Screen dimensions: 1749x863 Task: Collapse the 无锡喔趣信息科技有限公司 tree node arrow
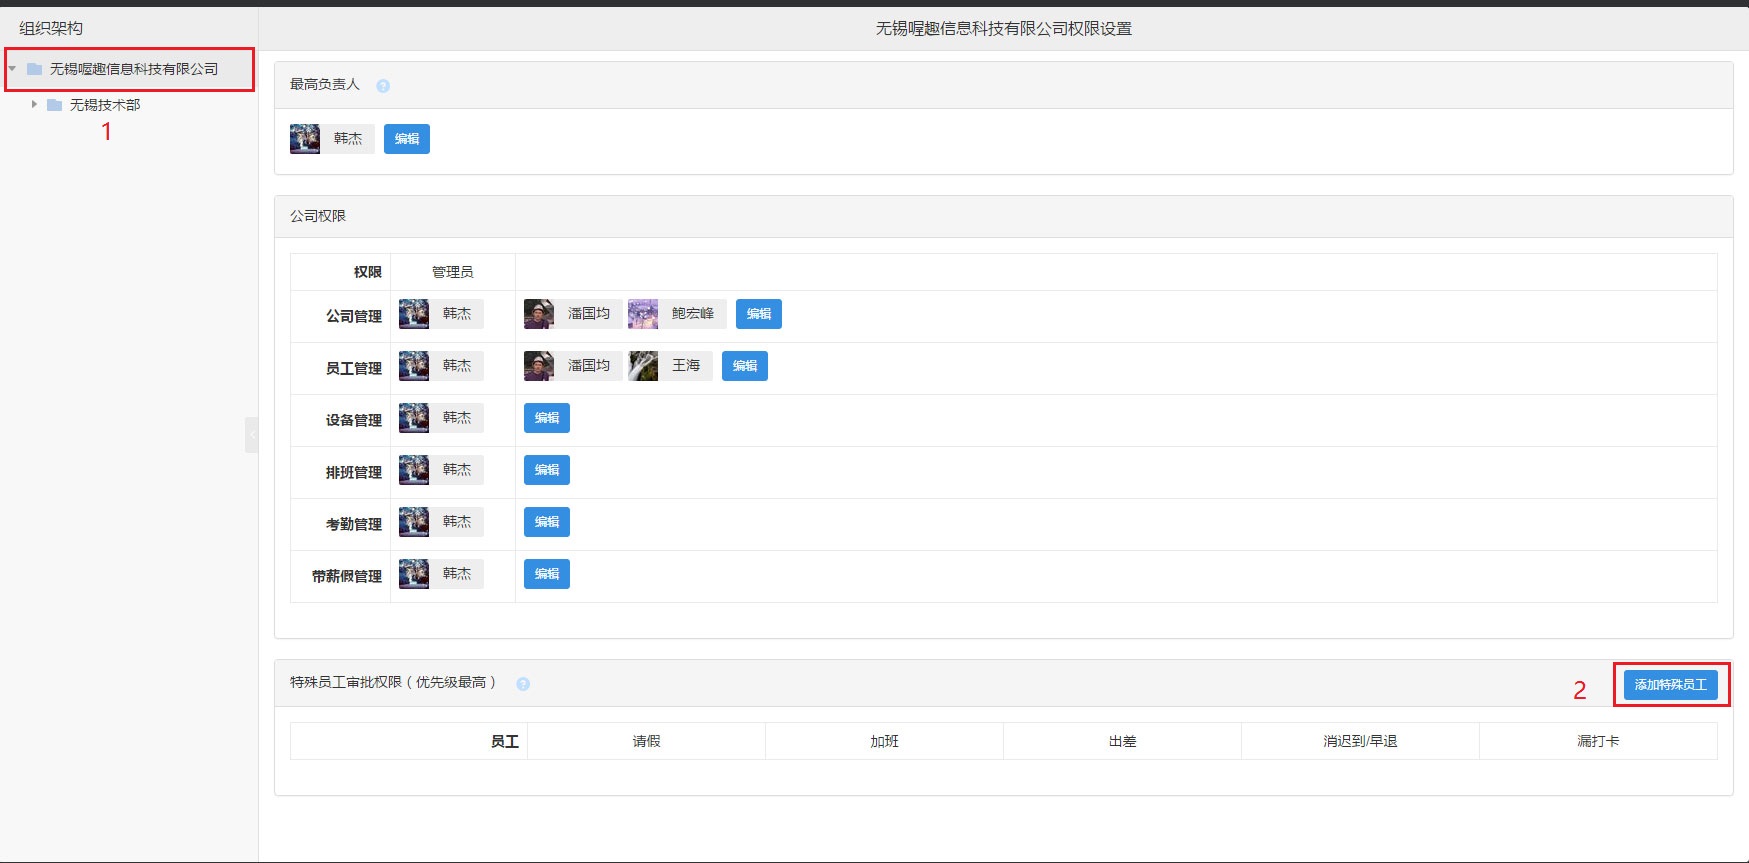[x=13, y=69]
